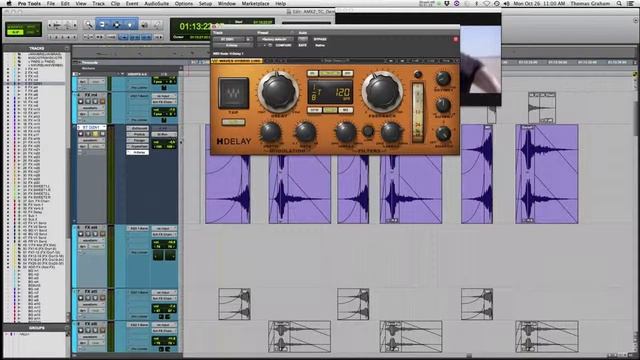Open the automation mode selector on FX m4 track

[x=97, y=114]
